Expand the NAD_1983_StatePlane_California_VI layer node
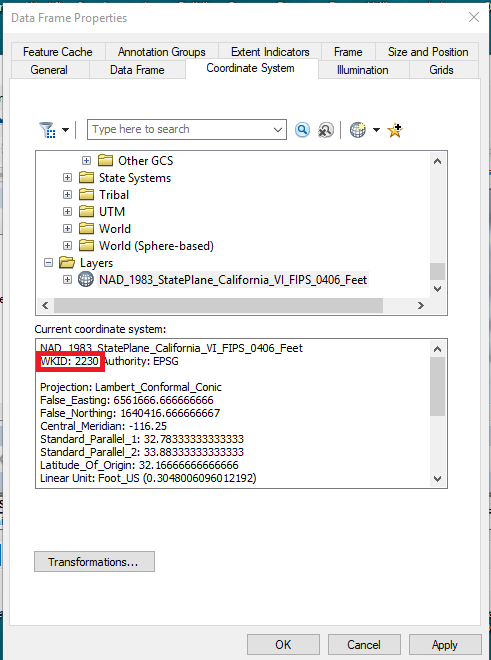Viewport: 491px width, 660px height. (67, 279)
